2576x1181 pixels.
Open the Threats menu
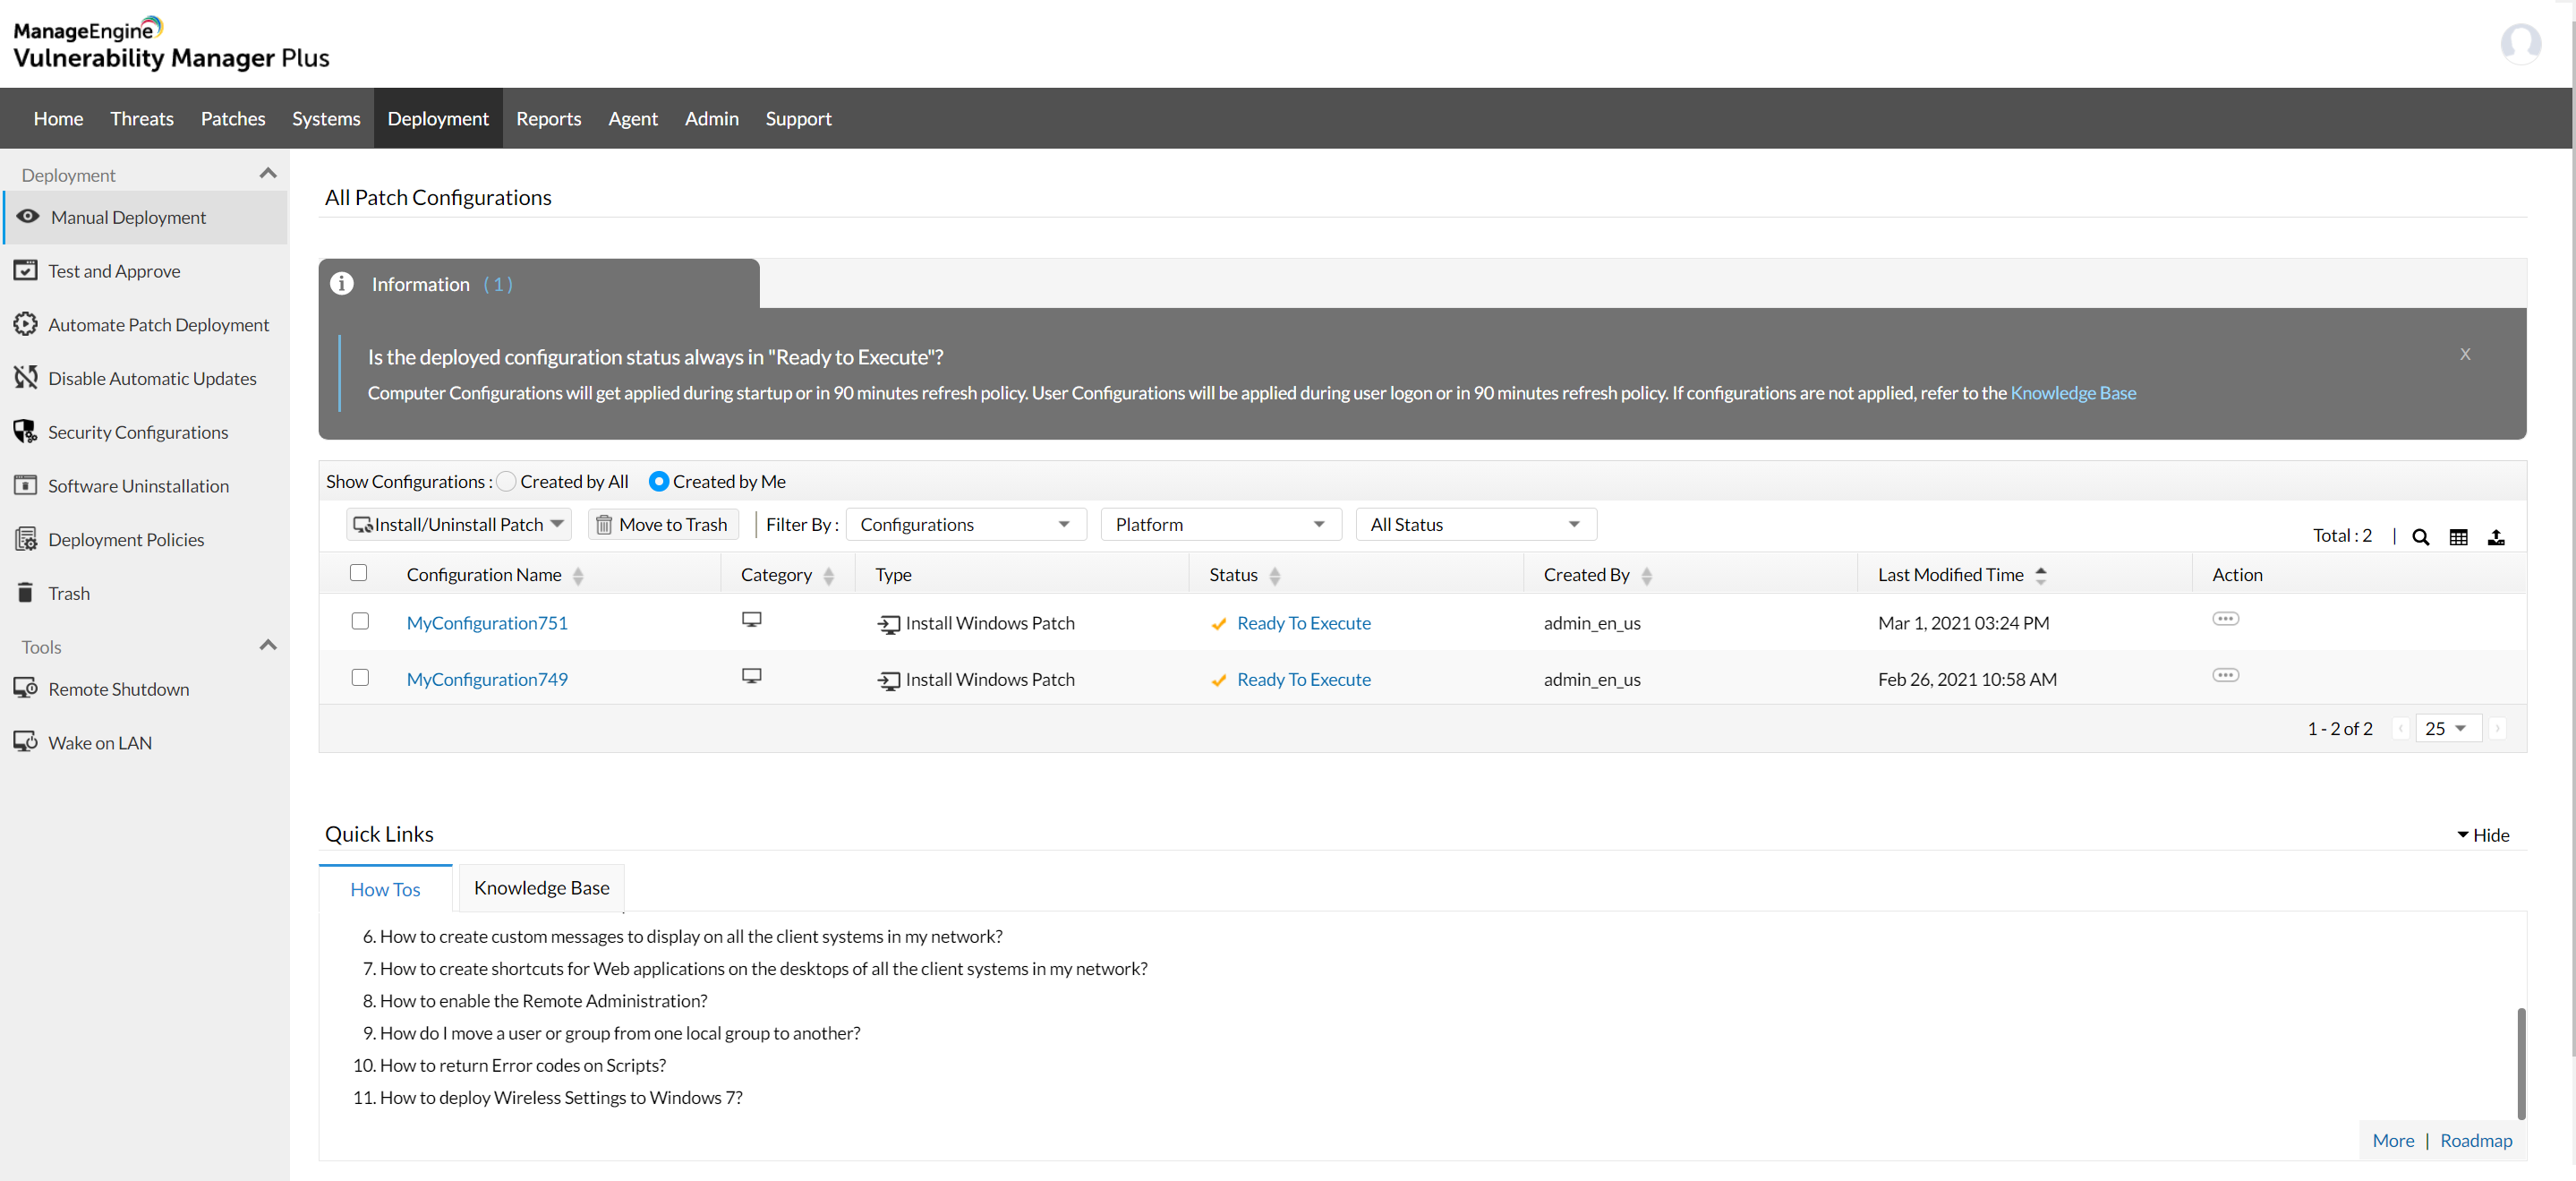(x=141, y=118)
